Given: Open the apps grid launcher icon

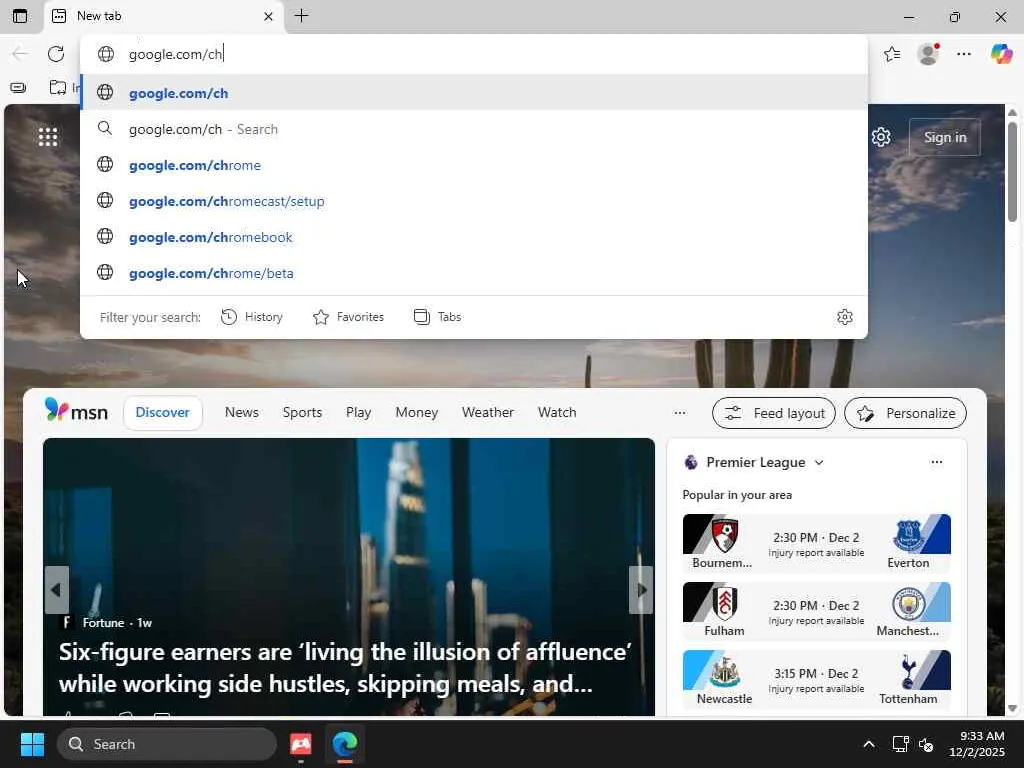Looking at the screenshot, I should (48, 137).
